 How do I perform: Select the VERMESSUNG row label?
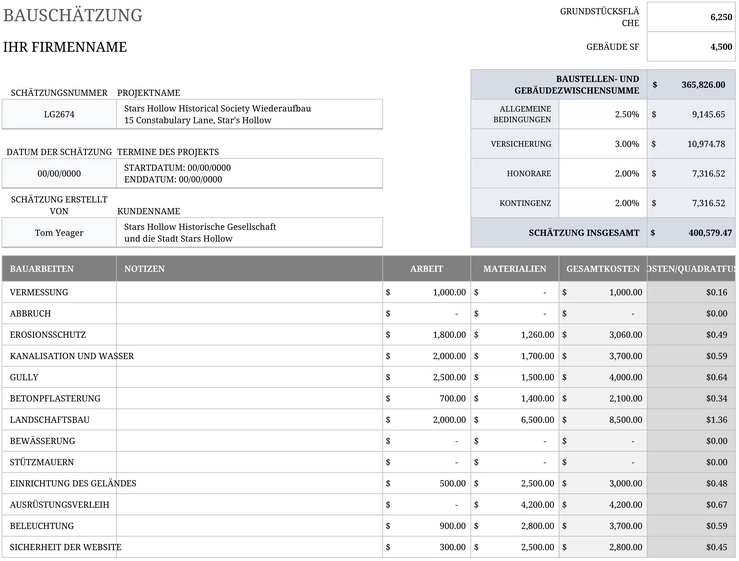tap(39, 292)
